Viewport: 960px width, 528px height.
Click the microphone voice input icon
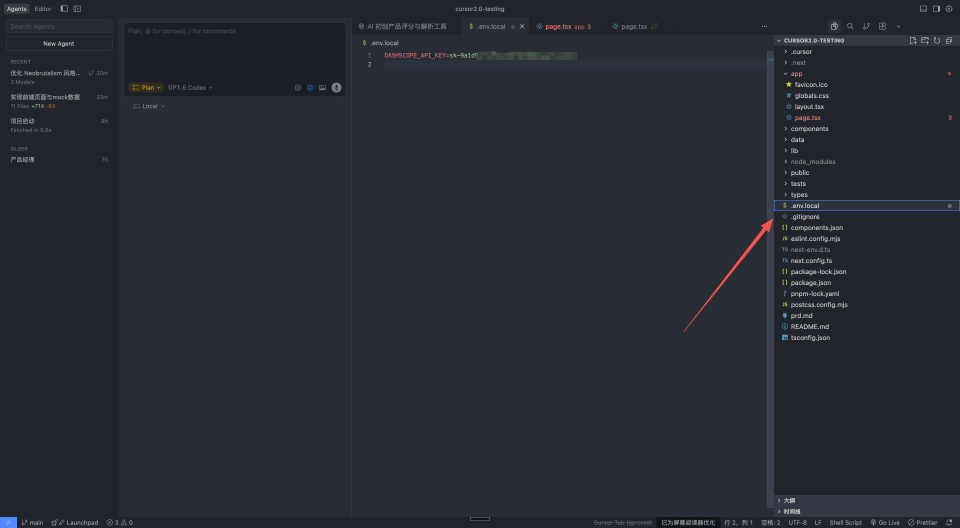pos(336,88)
